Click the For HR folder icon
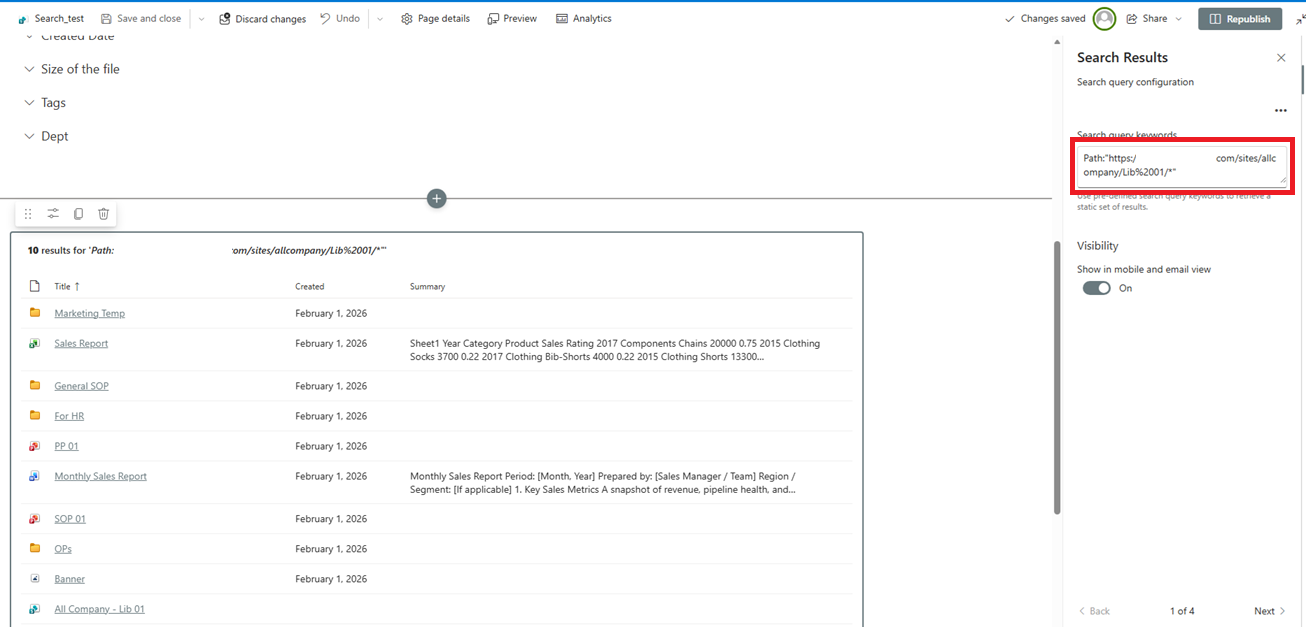The image size is (1306, 627). tap(35, 415)
